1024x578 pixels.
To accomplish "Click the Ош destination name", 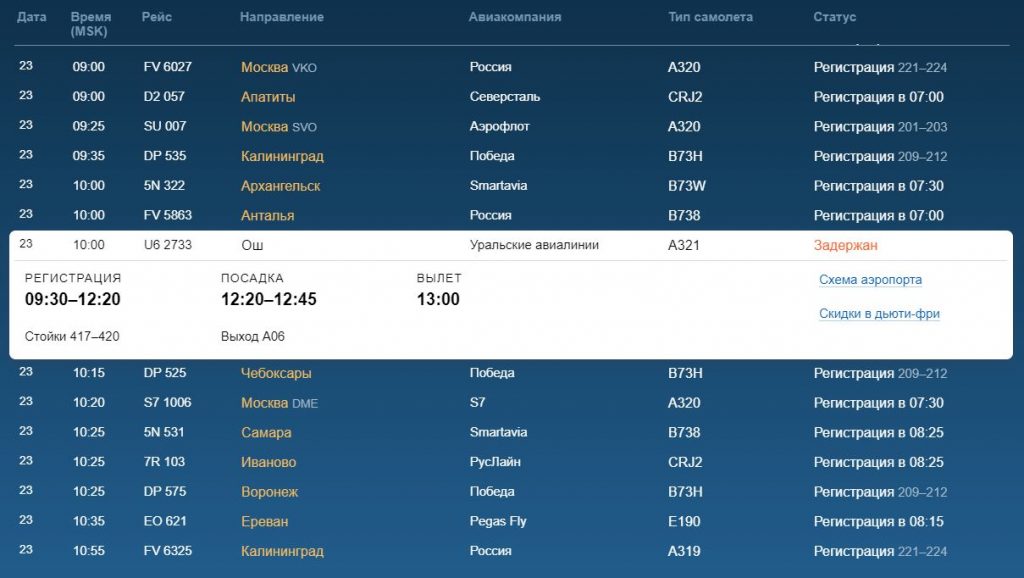I will [252, 246].
